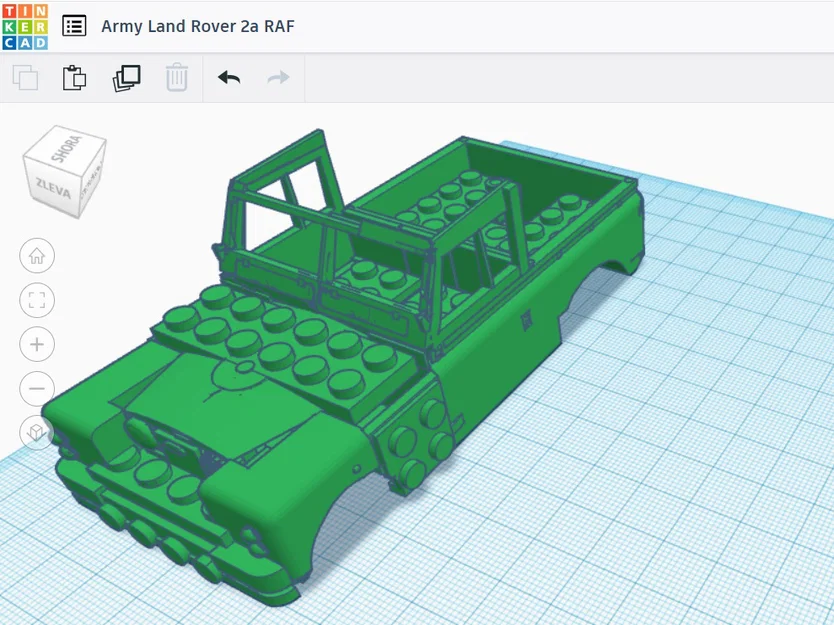The image size is (834, 625).
Task: Click the title Army Land Rover 2a RAF
Action: [197, 25]
